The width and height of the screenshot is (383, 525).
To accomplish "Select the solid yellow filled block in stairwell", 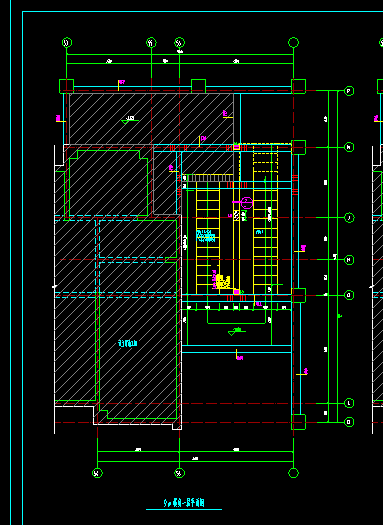I will click(x=223, y=282).
